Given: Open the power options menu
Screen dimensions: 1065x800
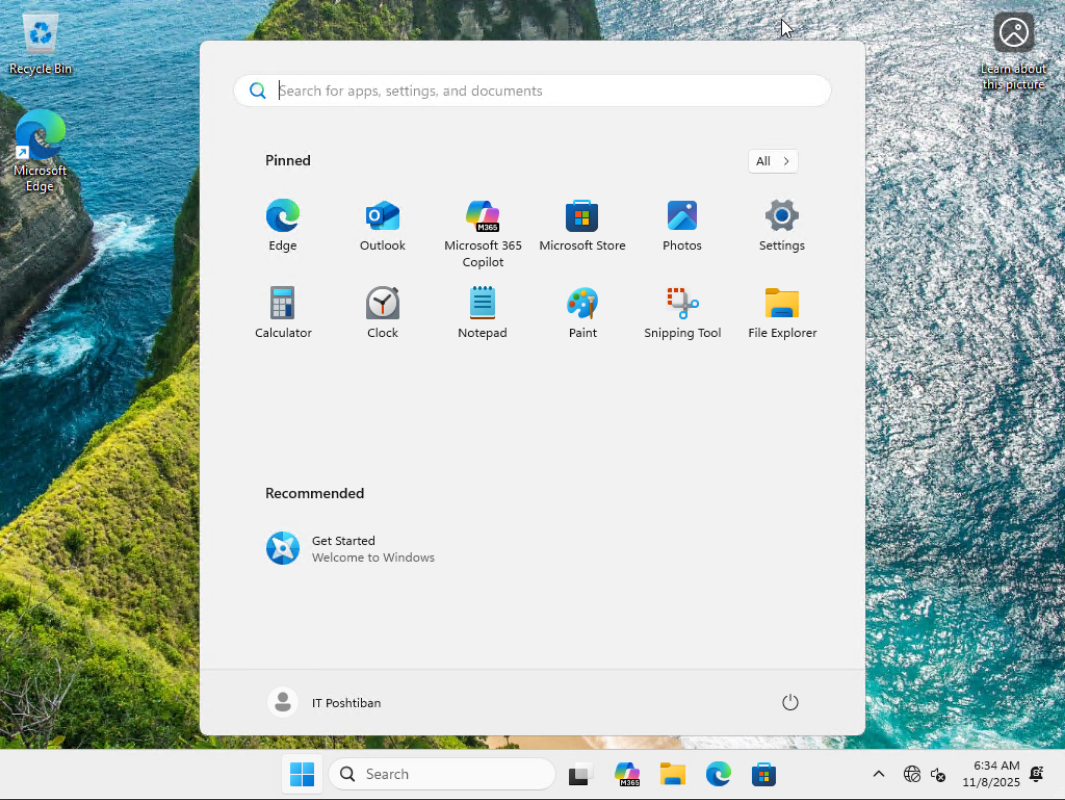Looking at the screenshot, I should tap(790, 702).
